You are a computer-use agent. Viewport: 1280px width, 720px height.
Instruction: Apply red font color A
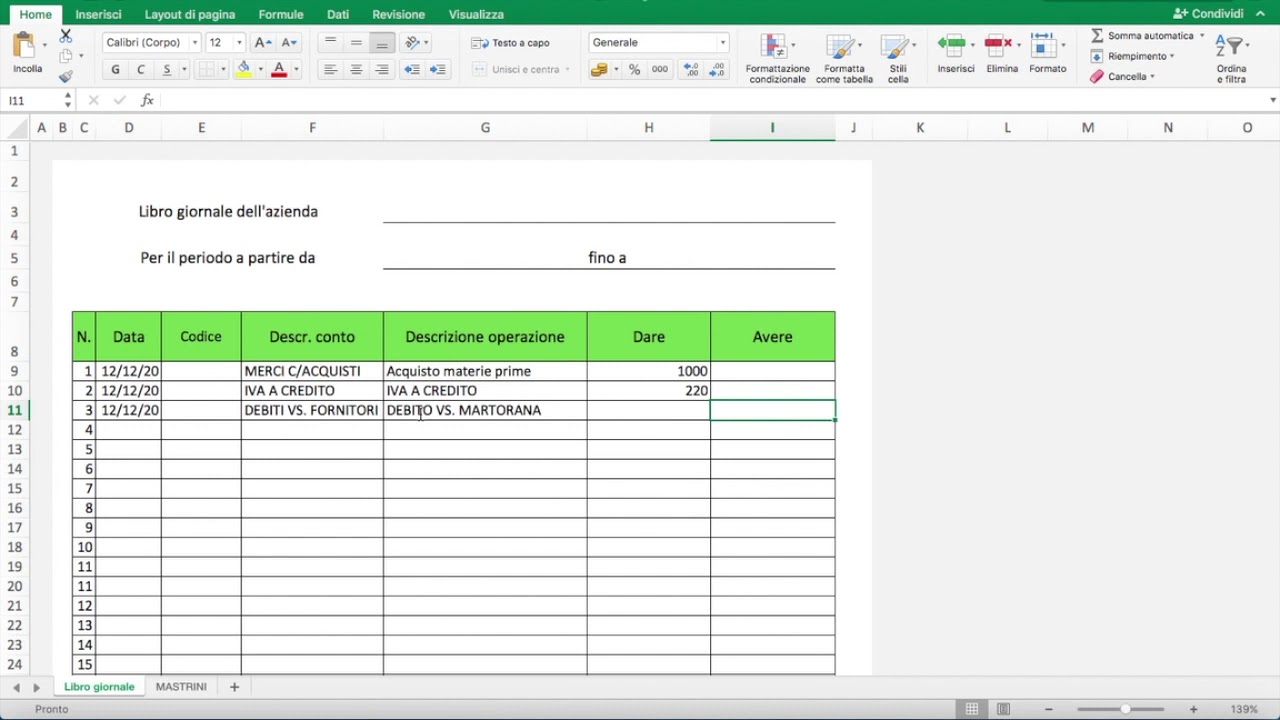[x=279, y=70]
